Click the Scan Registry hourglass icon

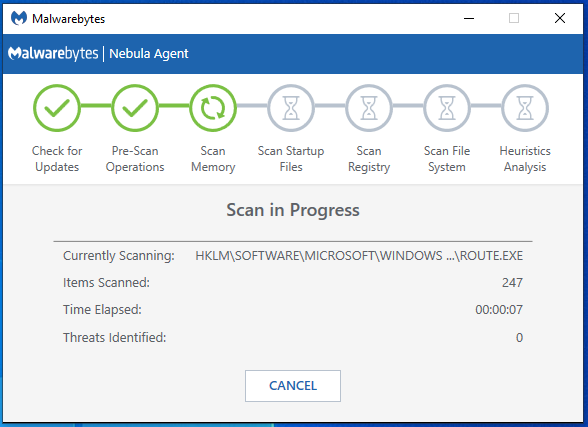(x=369, y=108)
